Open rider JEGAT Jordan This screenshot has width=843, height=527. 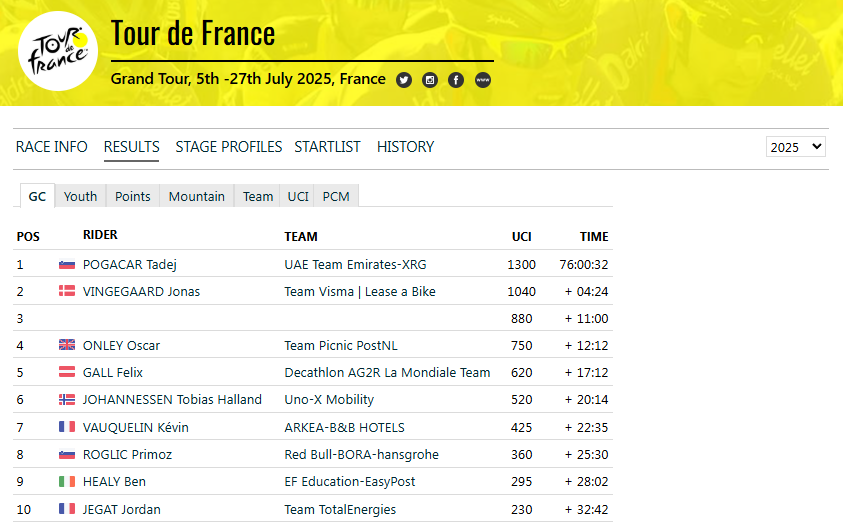[x=122, y=509]
